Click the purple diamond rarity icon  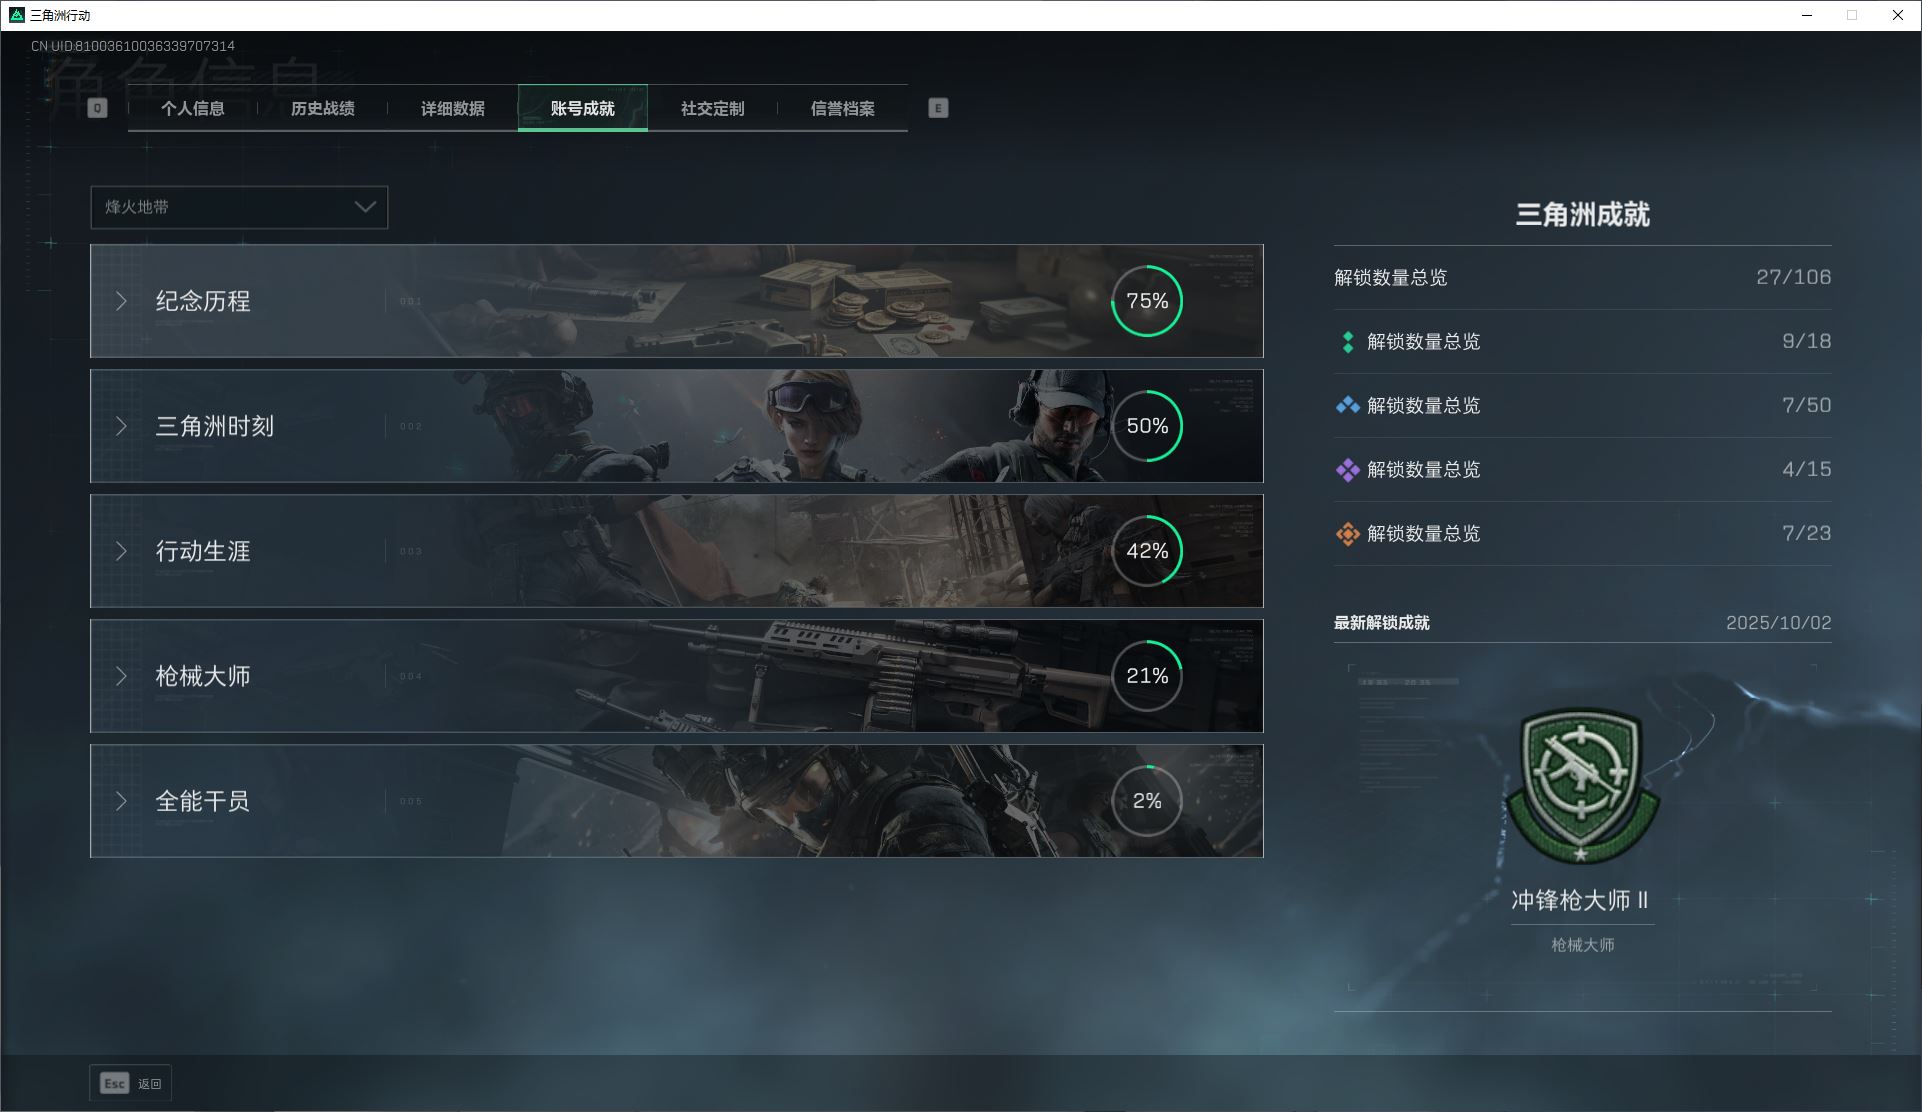1347,470
